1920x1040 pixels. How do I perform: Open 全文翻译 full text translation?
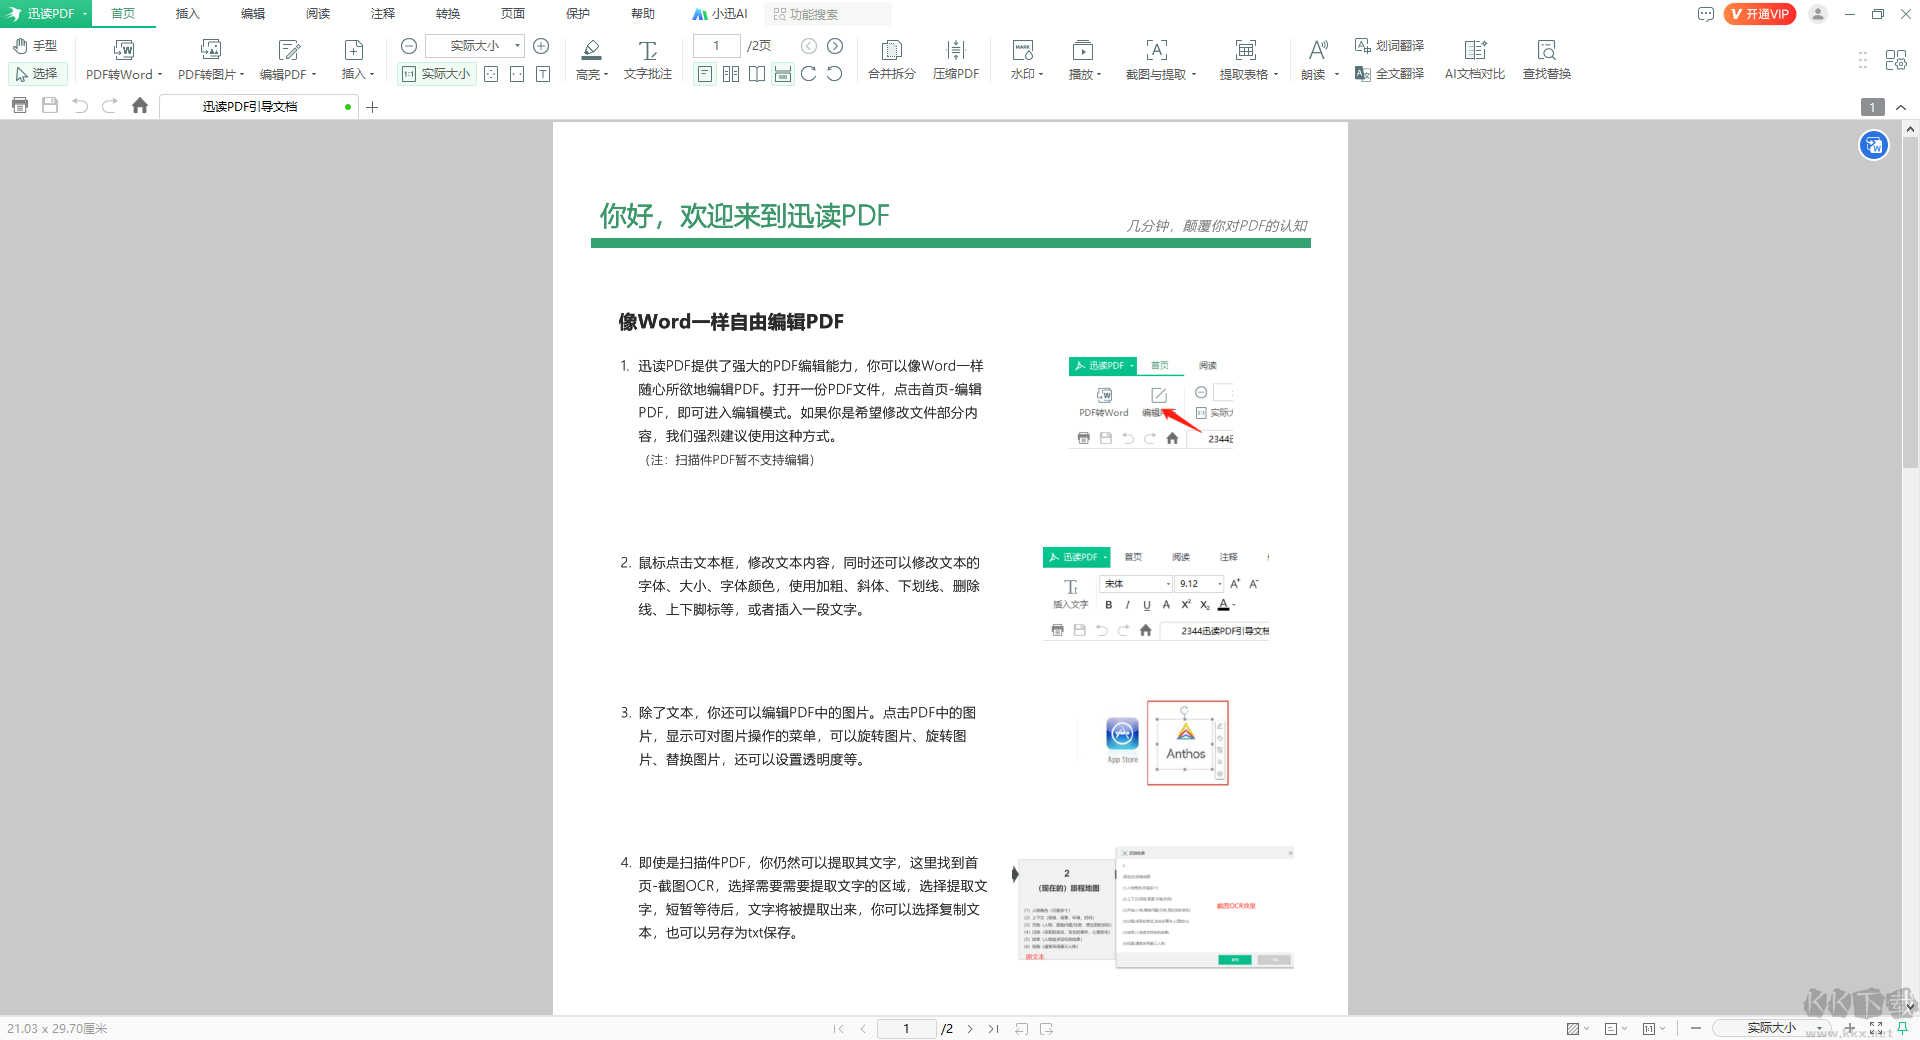[x=1389, y=74]
